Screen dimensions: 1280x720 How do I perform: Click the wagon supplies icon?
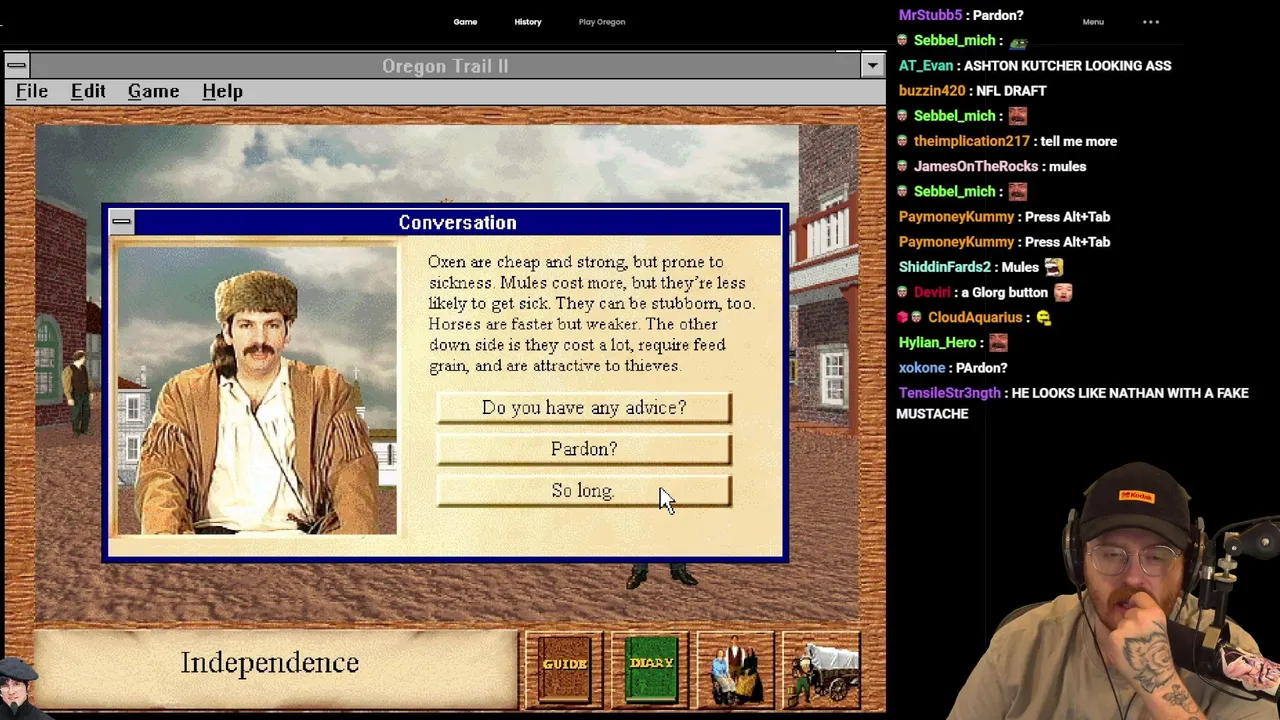pos(823,669)
